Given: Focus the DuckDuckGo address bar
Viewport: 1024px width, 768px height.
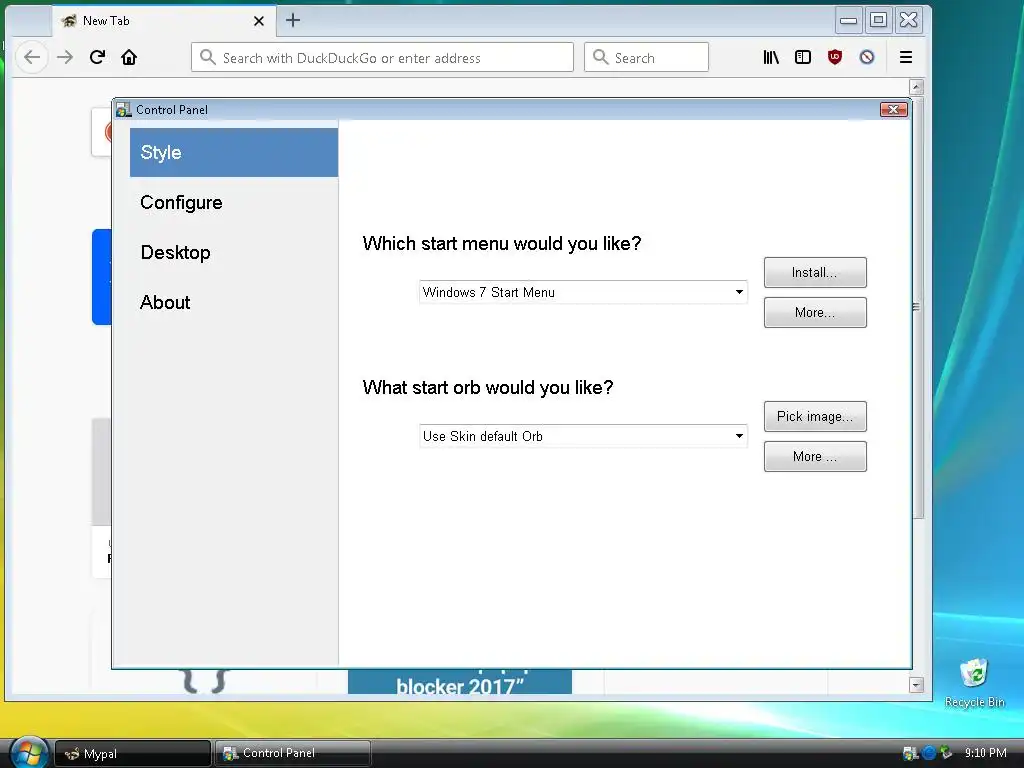Looking at the screenshot, I should click(x=383, y=57).
